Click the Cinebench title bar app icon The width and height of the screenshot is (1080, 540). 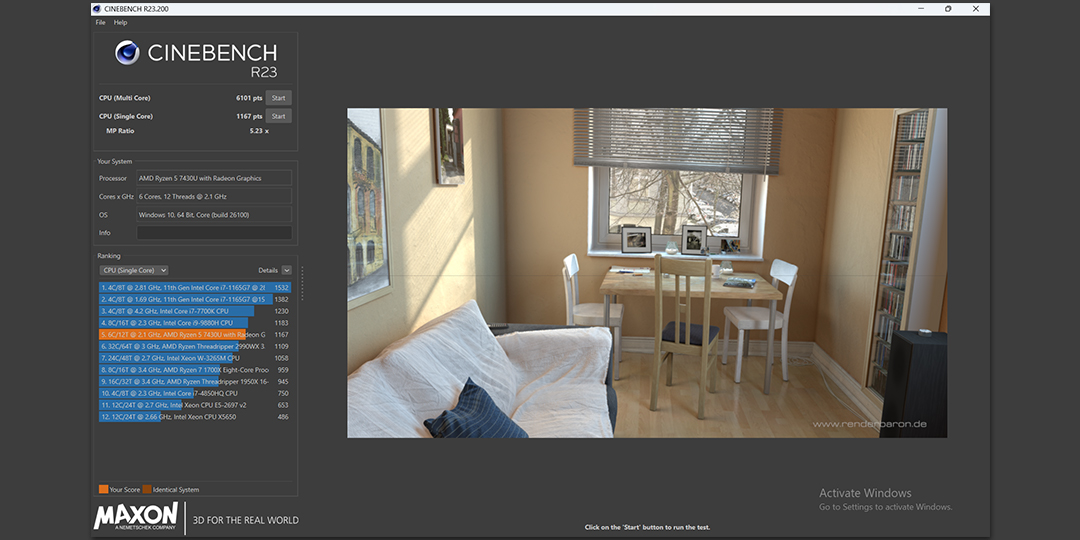point(97,8)
